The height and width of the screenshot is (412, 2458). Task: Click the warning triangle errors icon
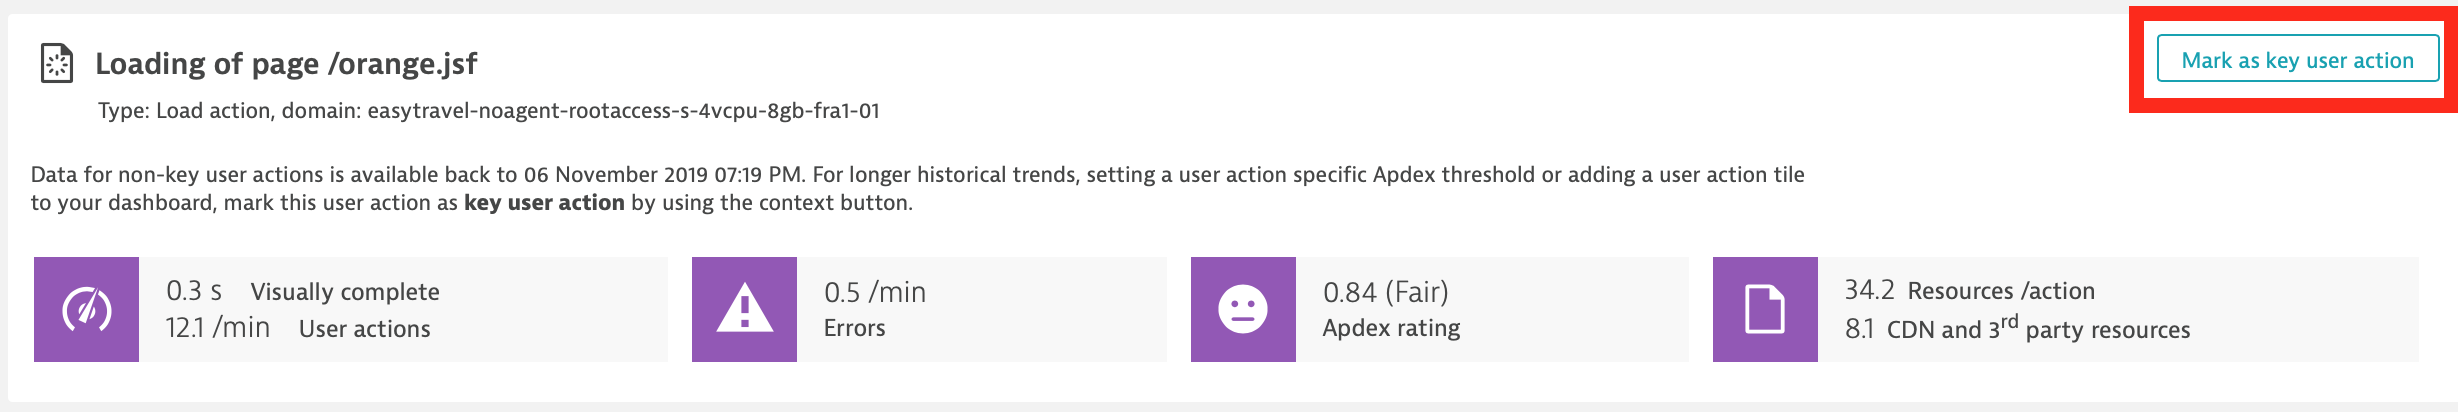(x=744, y=309)
